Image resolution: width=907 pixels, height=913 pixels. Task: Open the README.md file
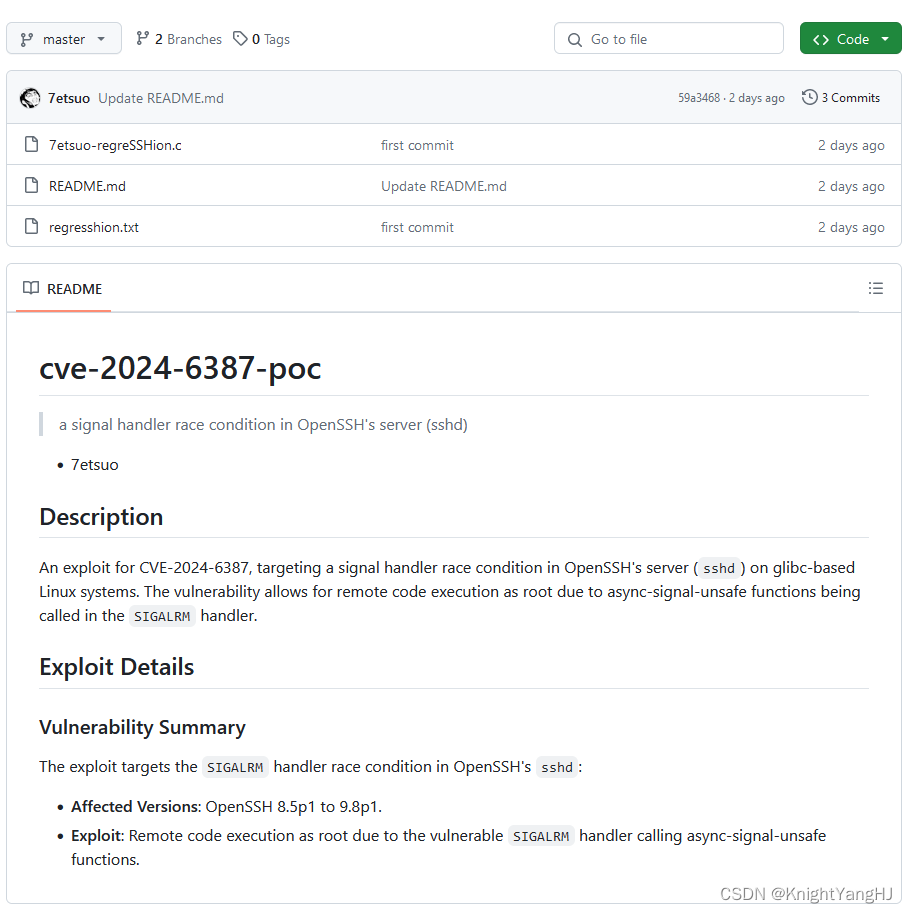click(x=87, y=186)
